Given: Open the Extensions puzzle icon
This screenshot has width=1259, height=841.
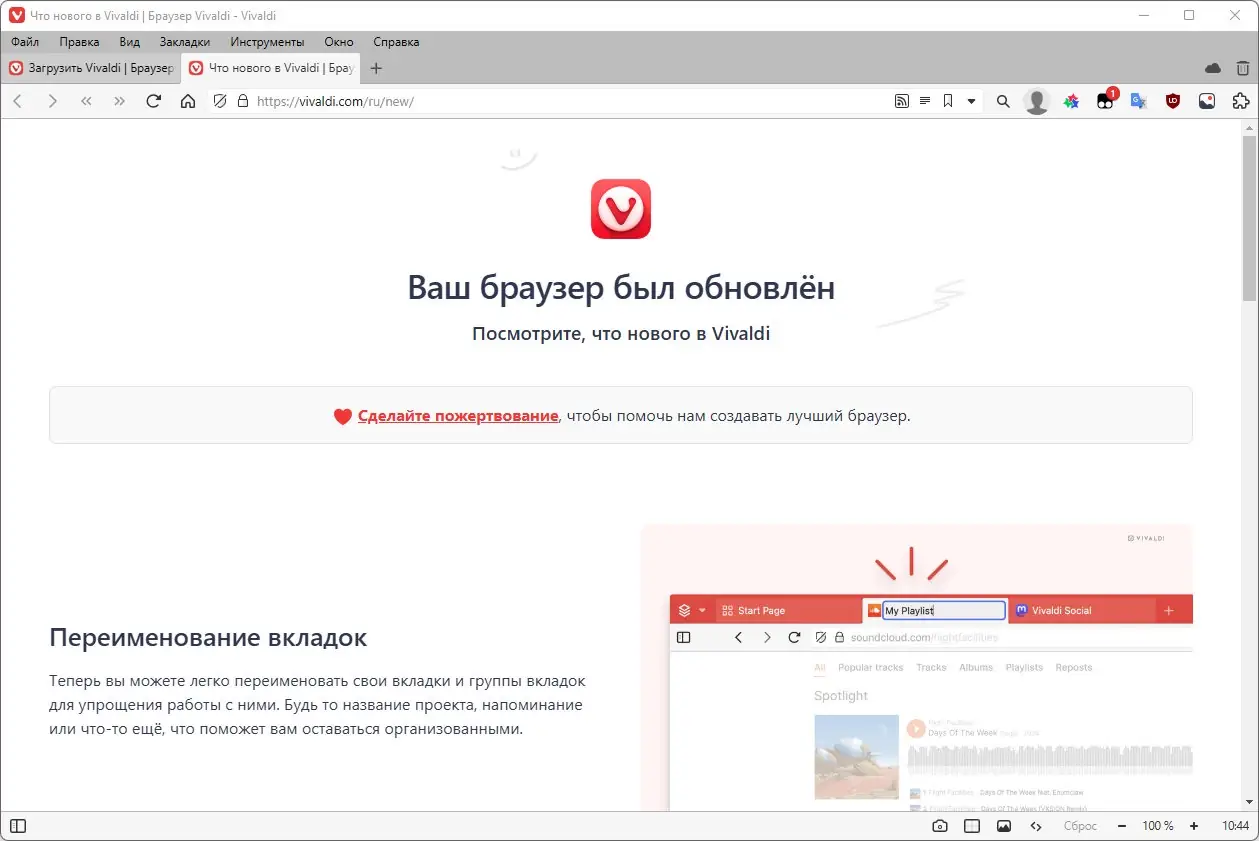Looking at the screenshot, I should (x=1240, y=100).
